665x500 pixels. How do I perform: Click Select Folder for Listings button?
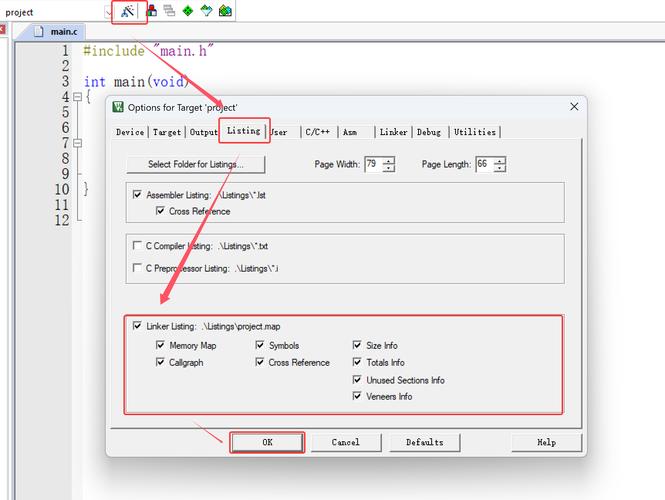point(196,165)
